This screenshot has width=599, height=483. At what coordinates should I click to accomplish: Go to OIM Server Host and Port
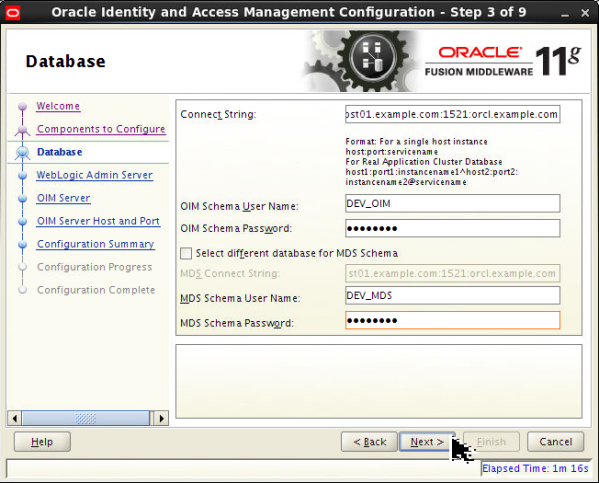pos(98,221)
